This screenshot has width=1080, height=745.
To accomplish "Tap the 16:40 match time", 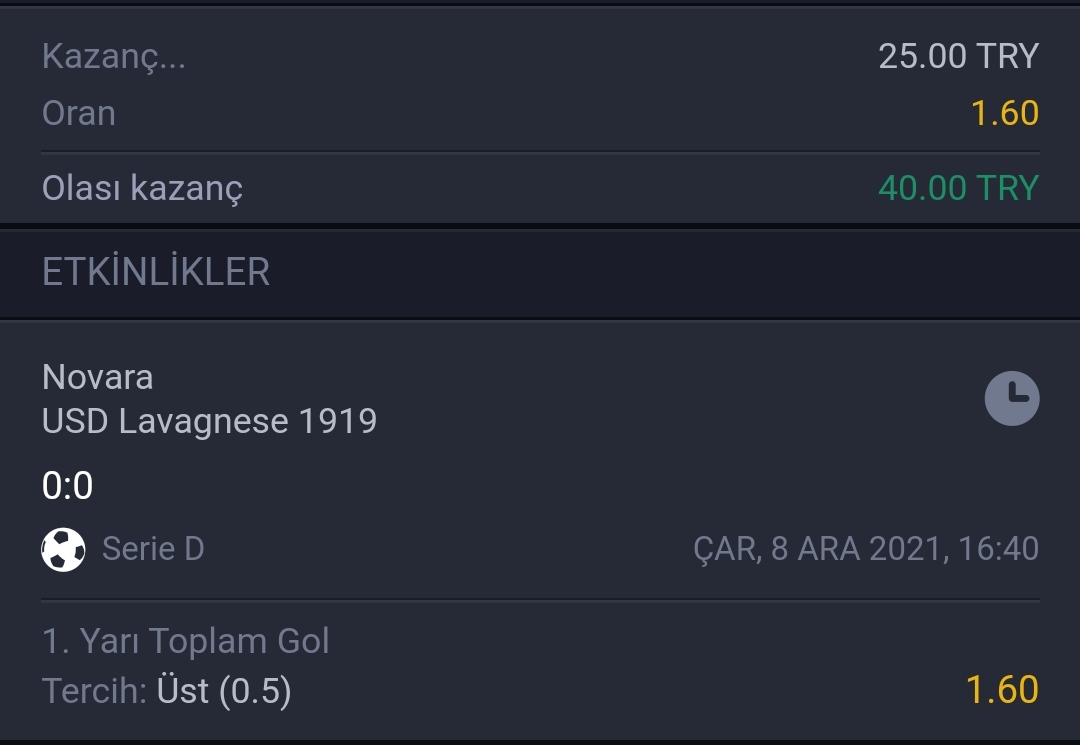I will [x=998, y=549].
